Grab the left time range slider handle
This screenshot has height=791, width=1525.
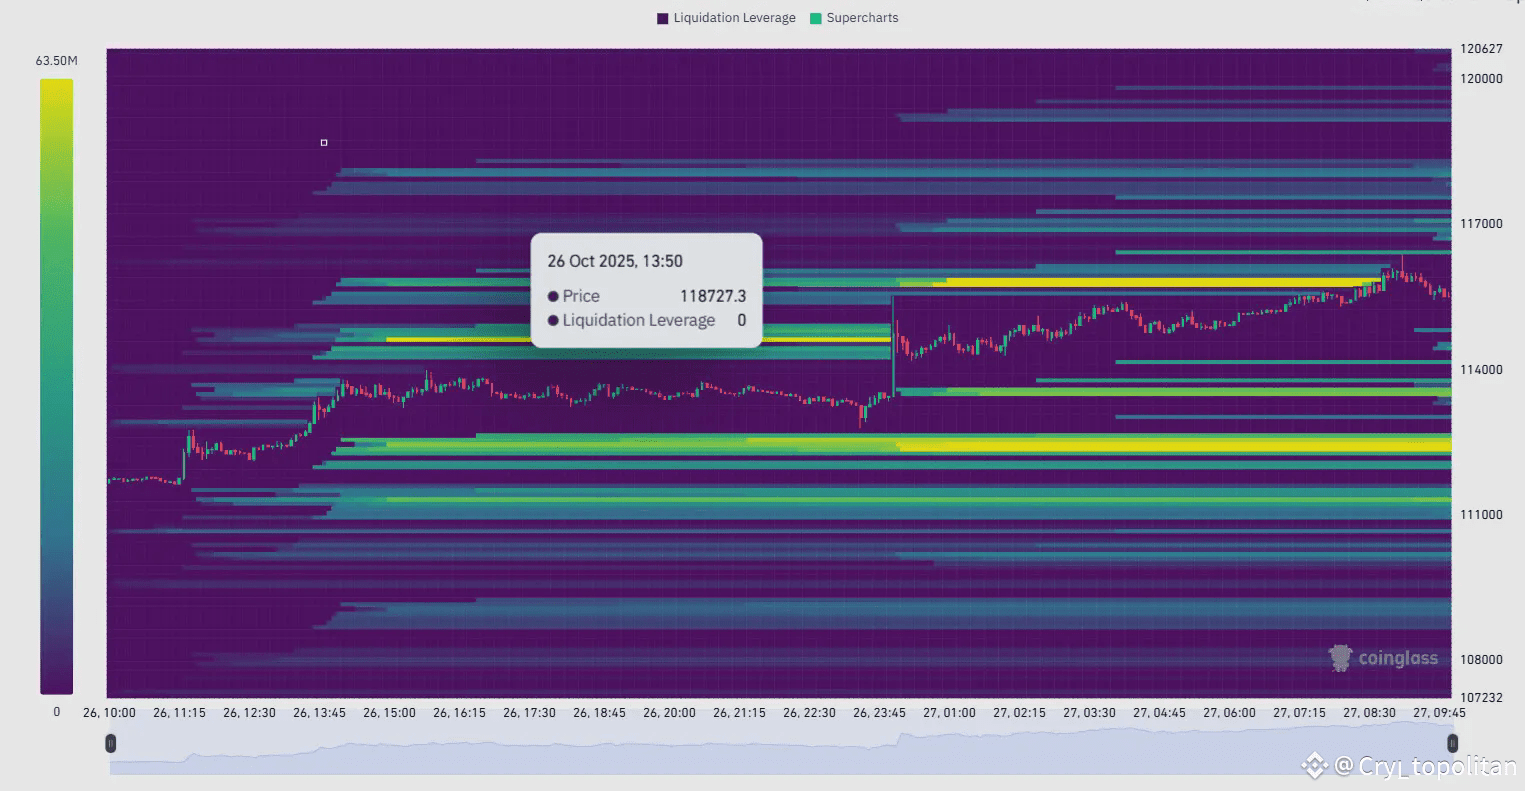coord(111,743)
